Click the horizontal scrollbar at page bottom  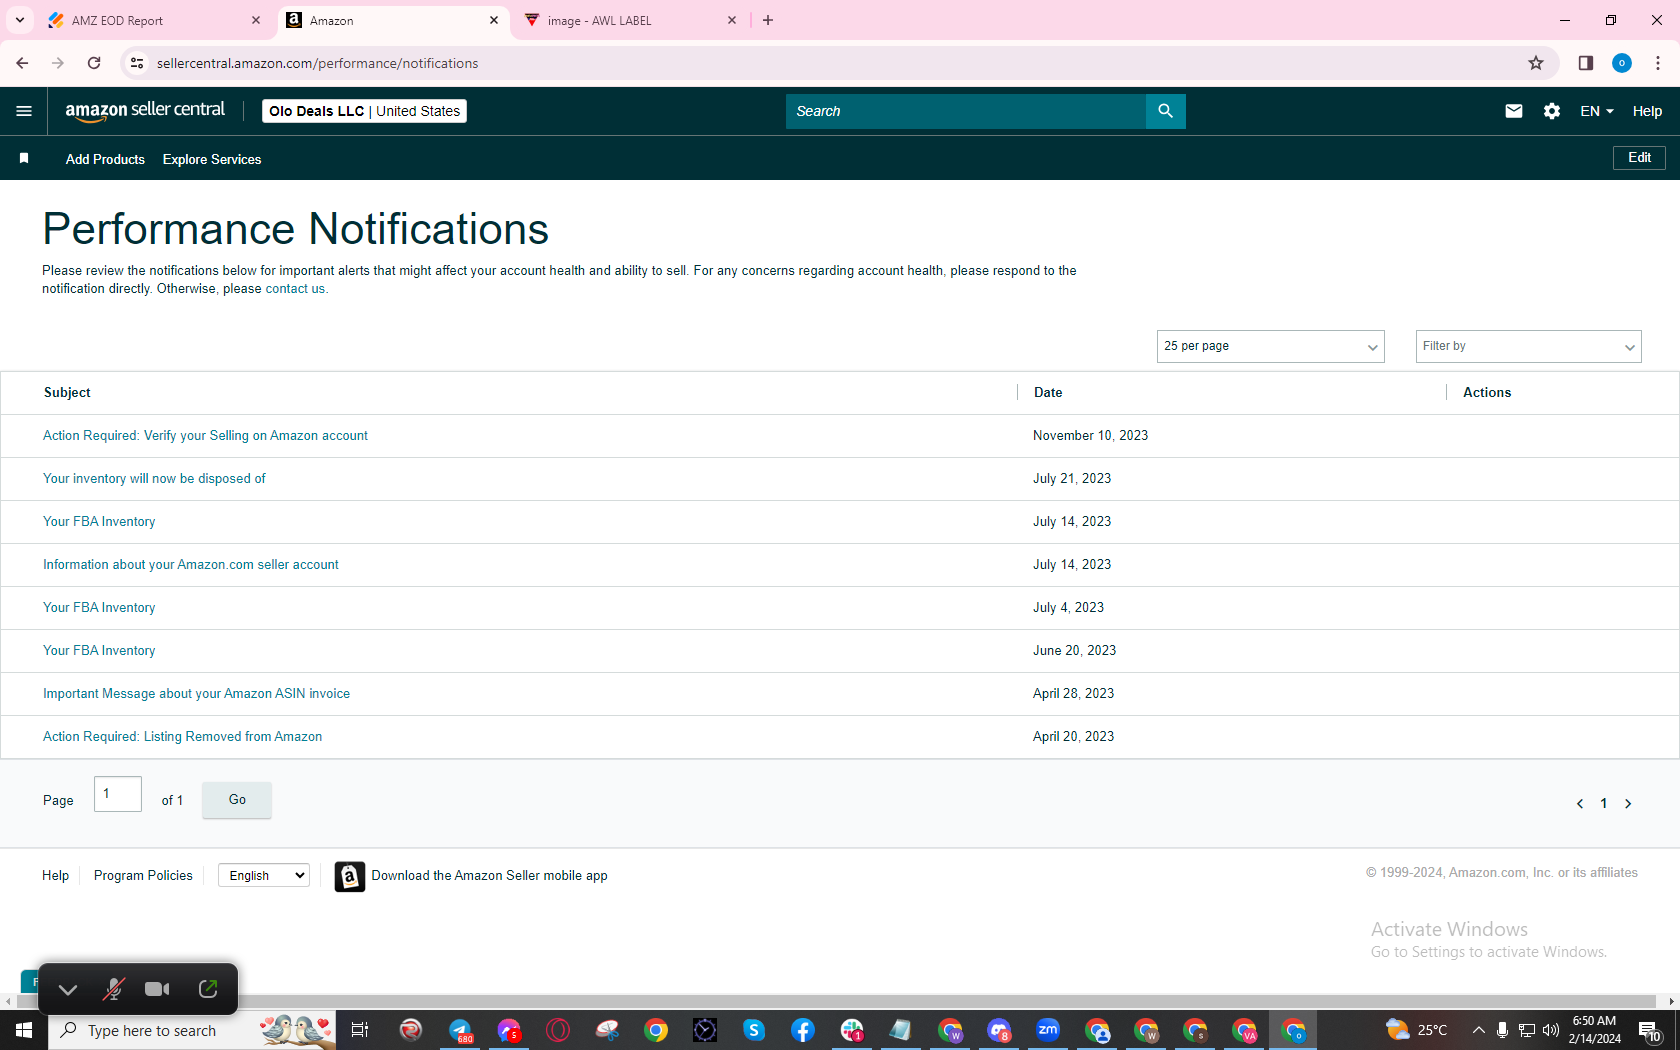coord(835,1001)
